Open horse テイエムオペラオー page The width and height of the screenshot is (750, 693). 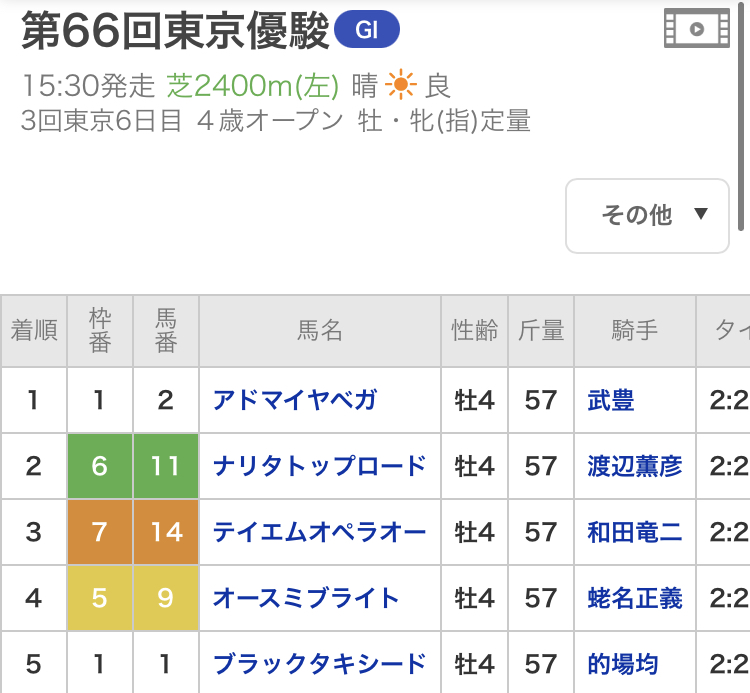click(319, 532)
